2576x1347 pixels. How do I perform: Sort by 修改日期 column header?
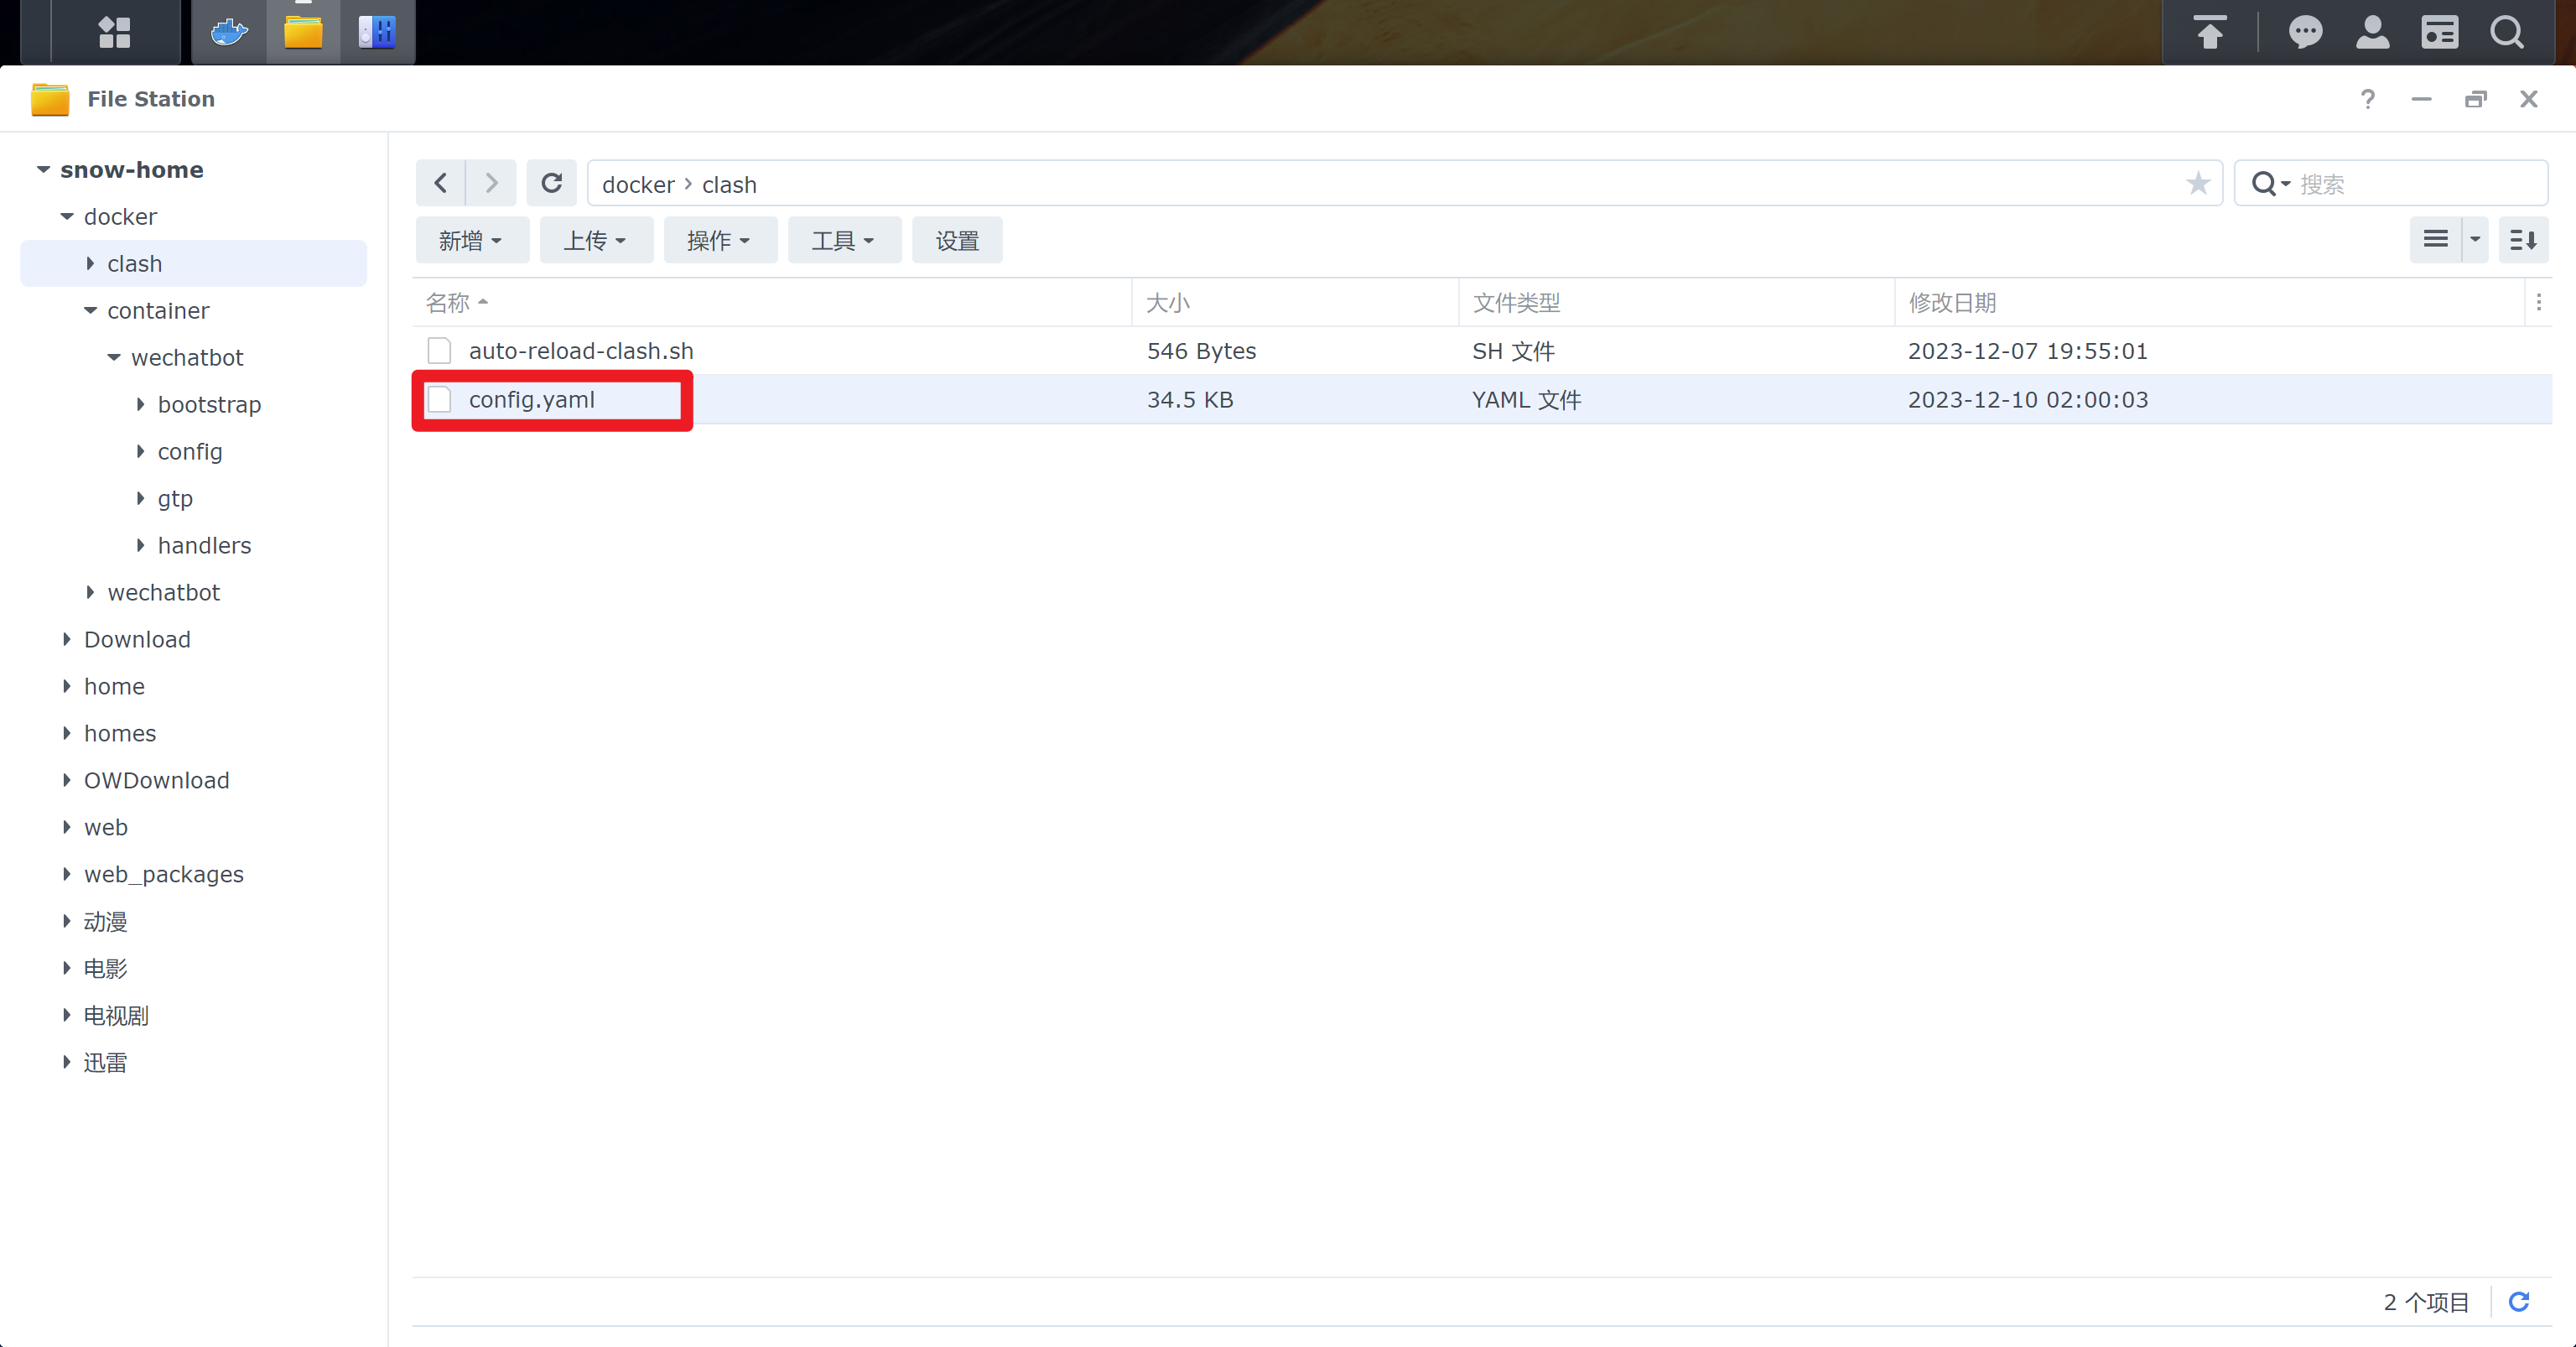tap(2209, 302)
